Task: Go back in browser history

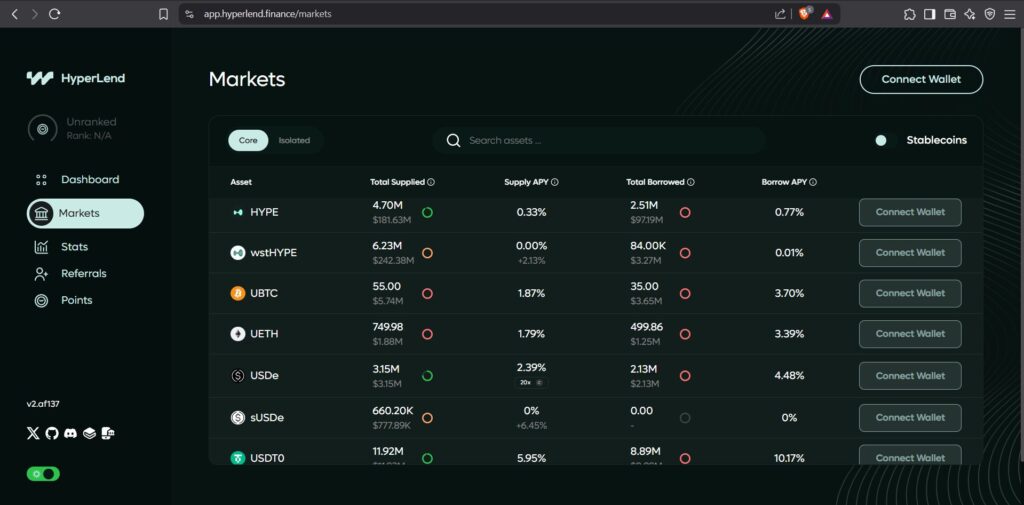Action: (x=14, y=14)
